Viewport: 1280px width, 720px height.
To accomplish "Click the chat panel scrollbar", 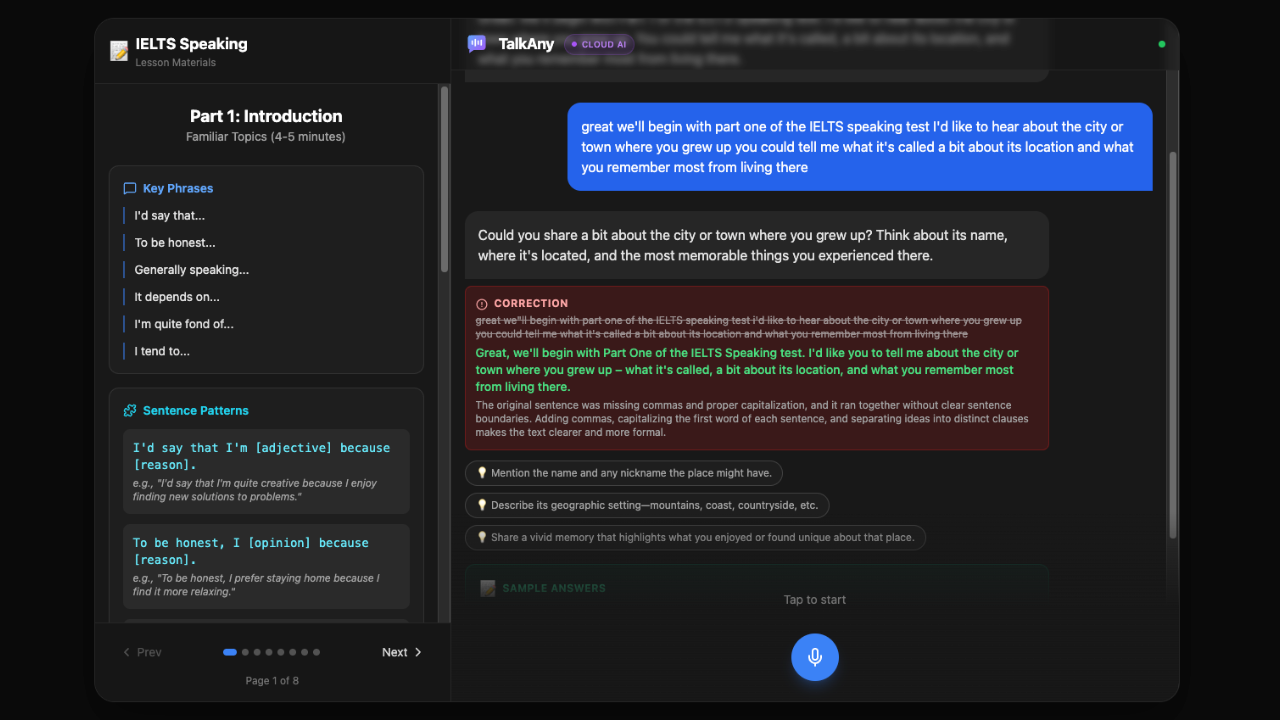I will click(1173, 340).
